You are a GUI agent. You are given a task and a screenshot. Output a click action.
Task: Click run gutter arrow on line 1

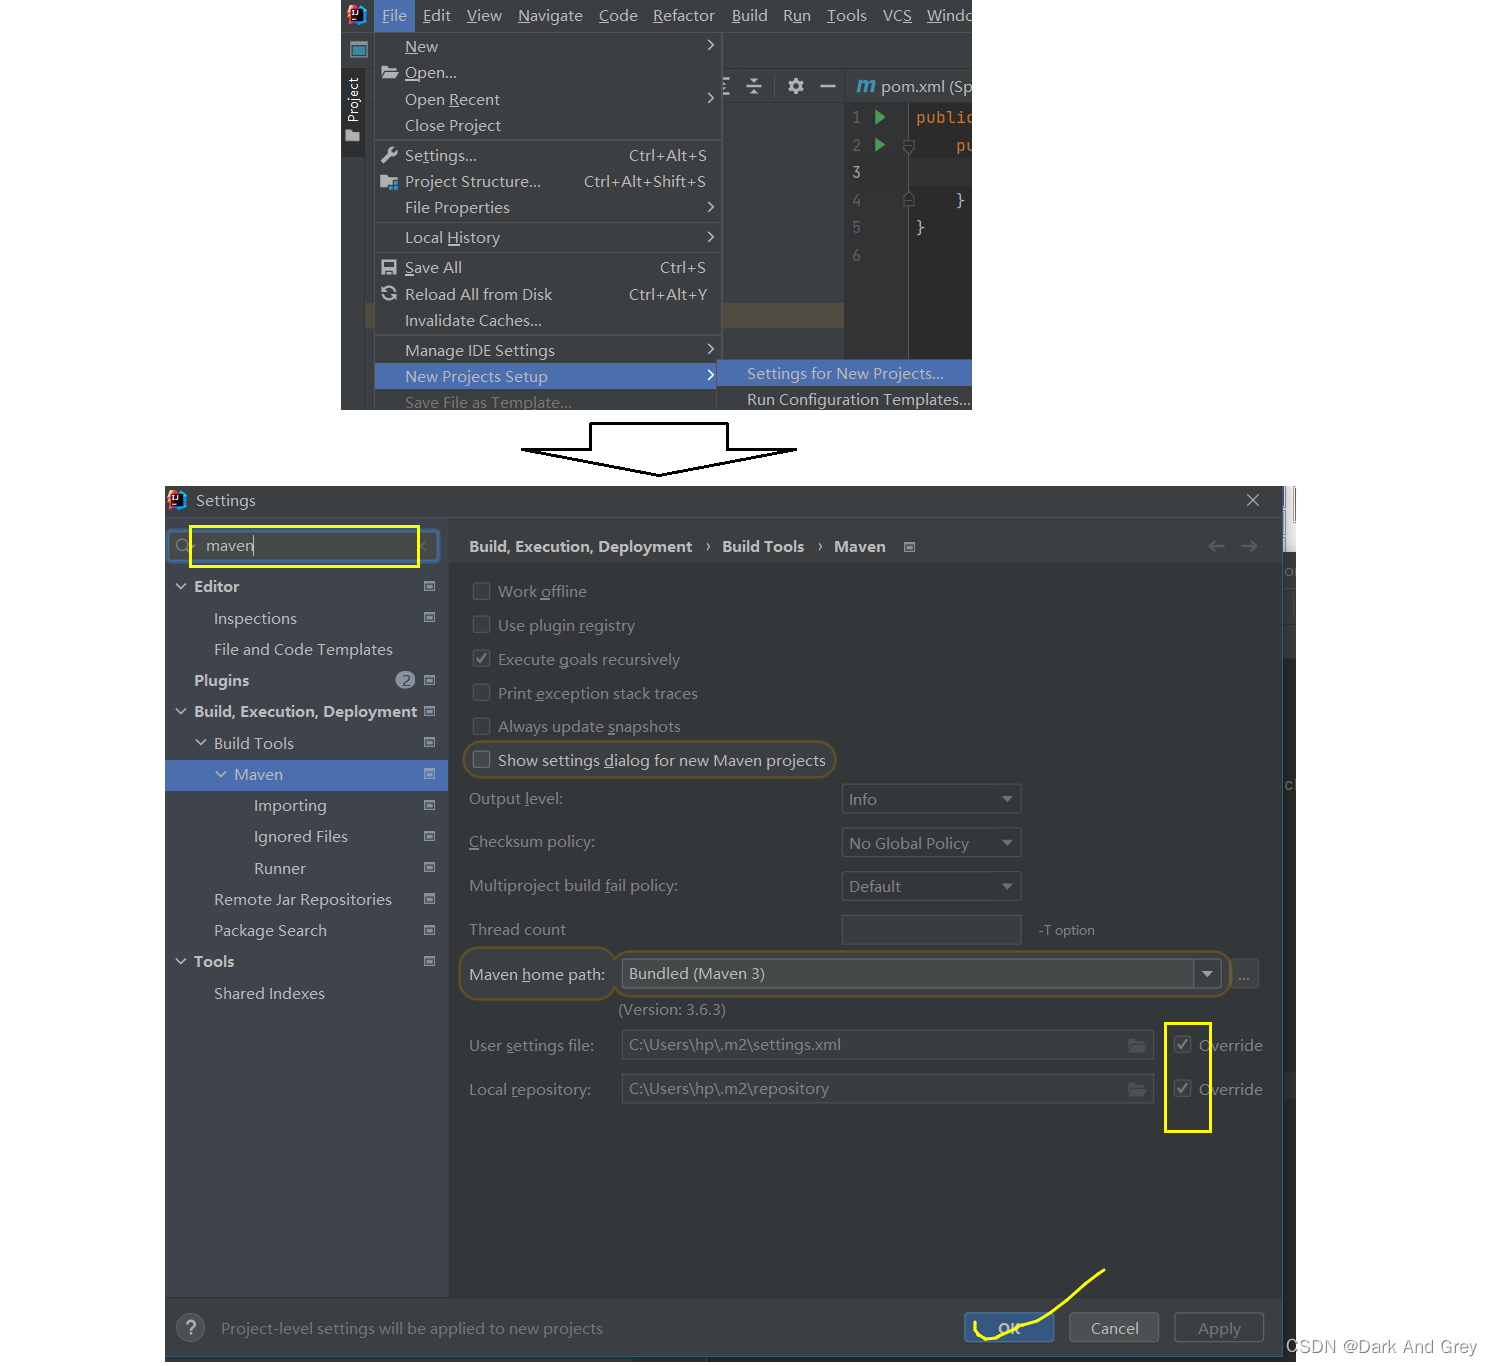880,117
